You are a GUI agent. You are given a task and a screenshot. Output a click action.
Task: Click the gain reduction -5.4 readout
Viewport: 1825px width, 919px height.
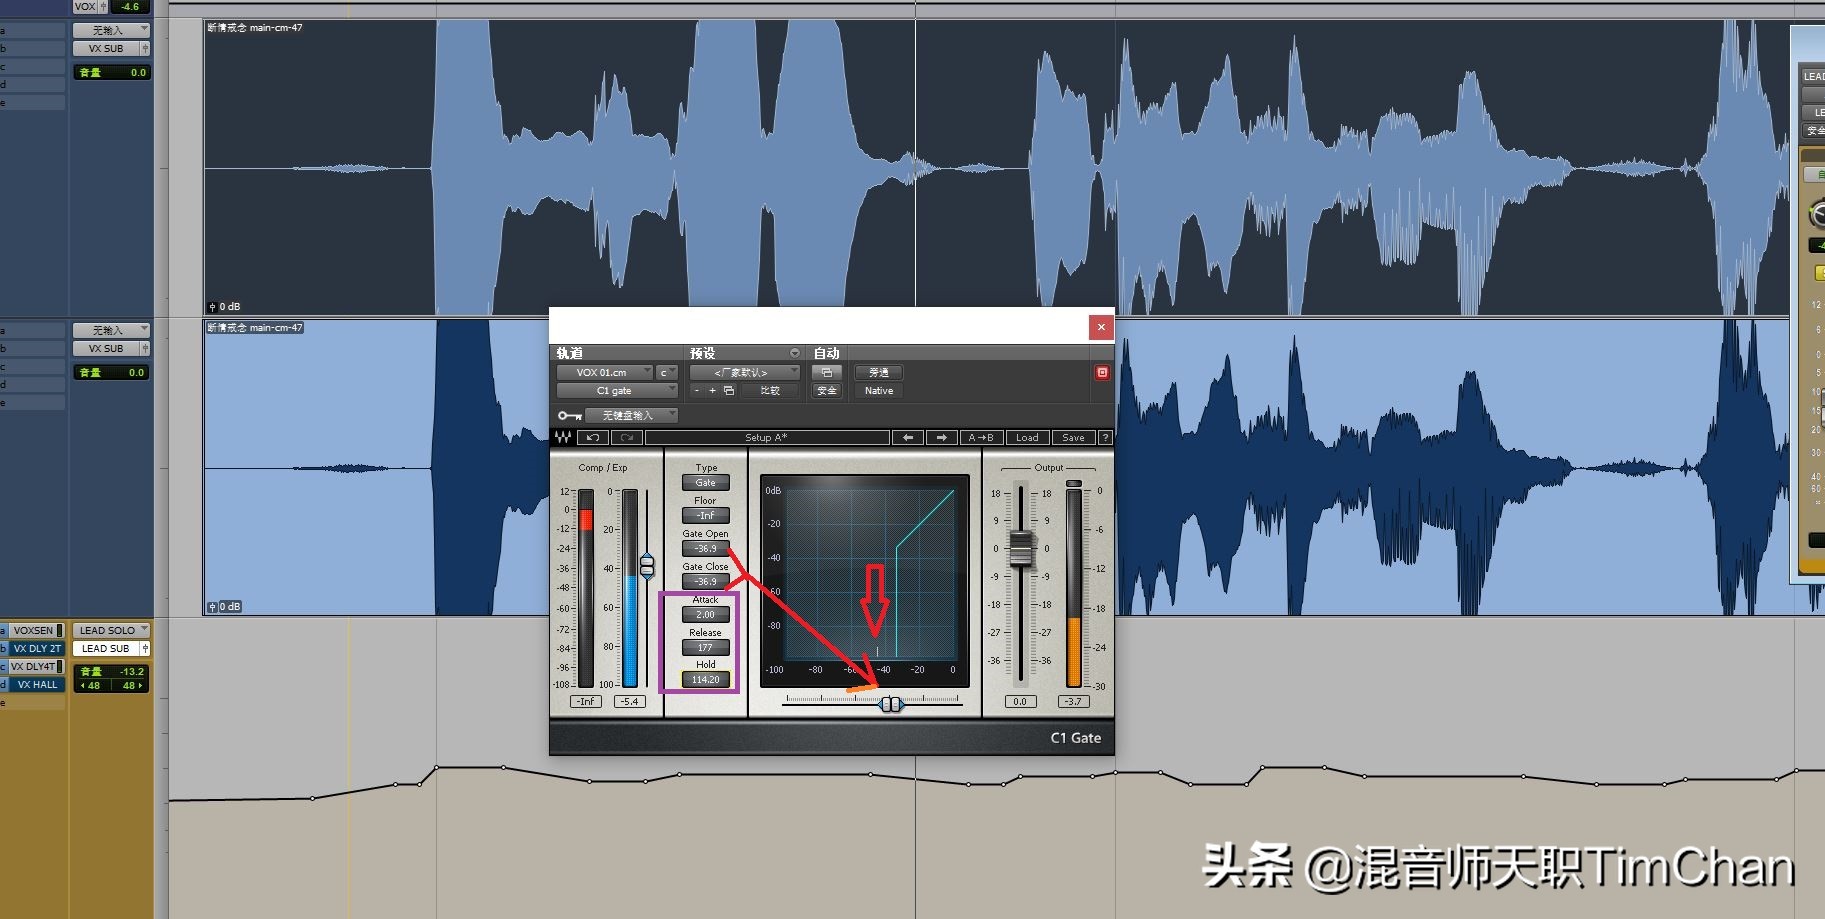tap(629, 701)
